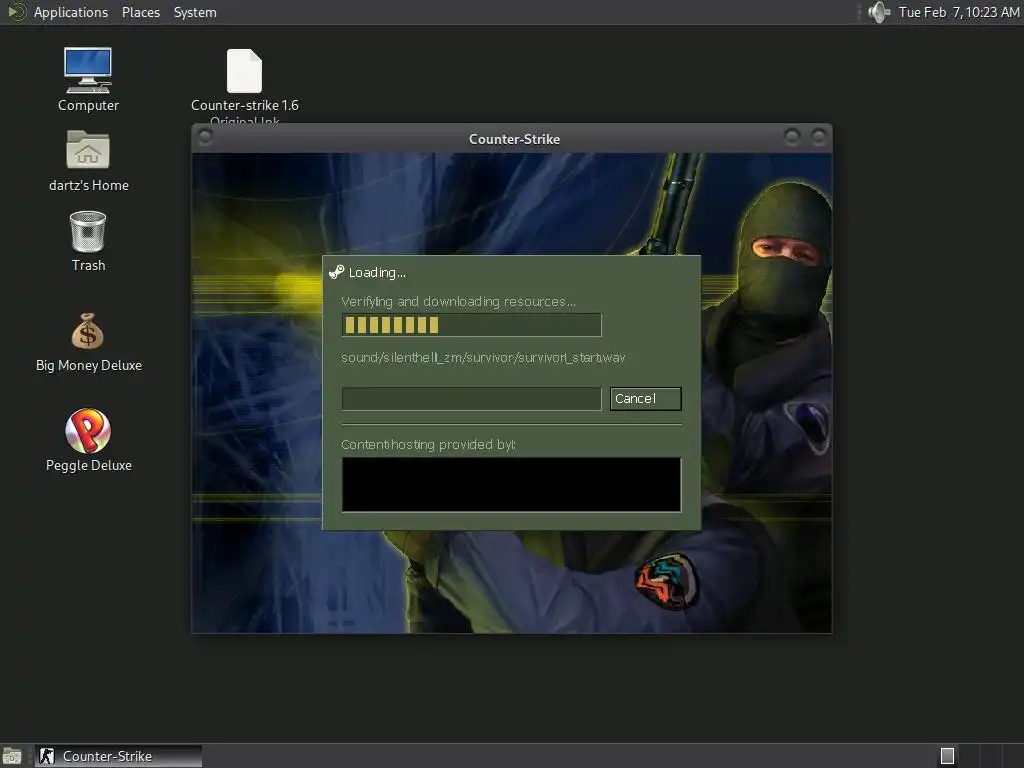Open the System menu
Screen dimensions: 1024x768
click(195, 12)
